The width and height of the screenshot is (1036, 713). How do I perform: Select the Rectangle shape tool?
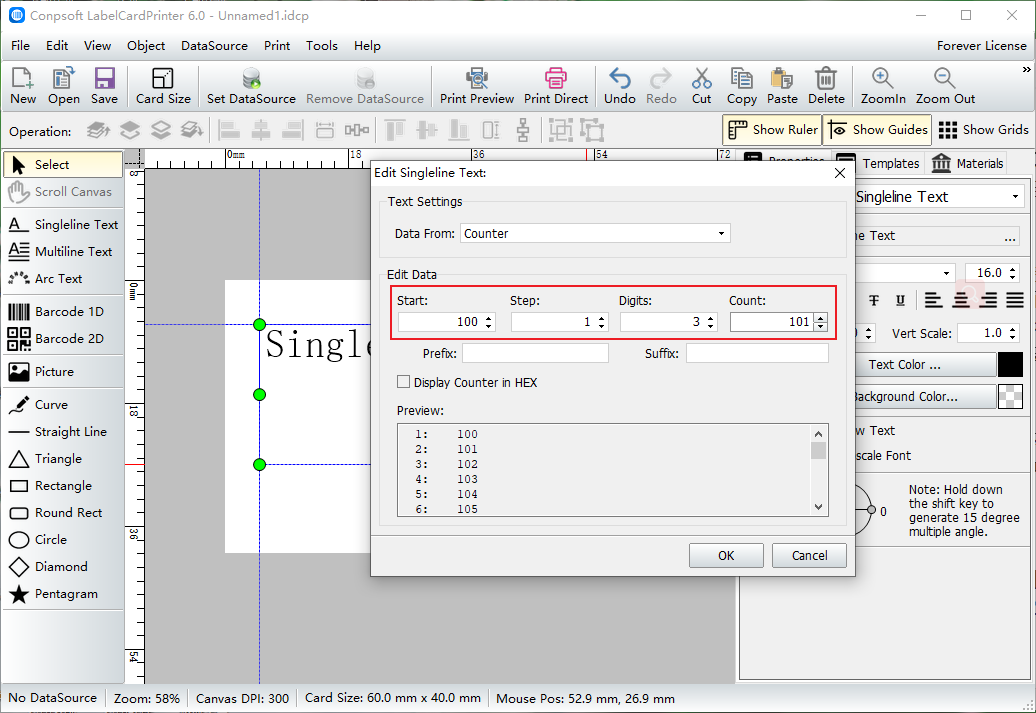point(63,486)
